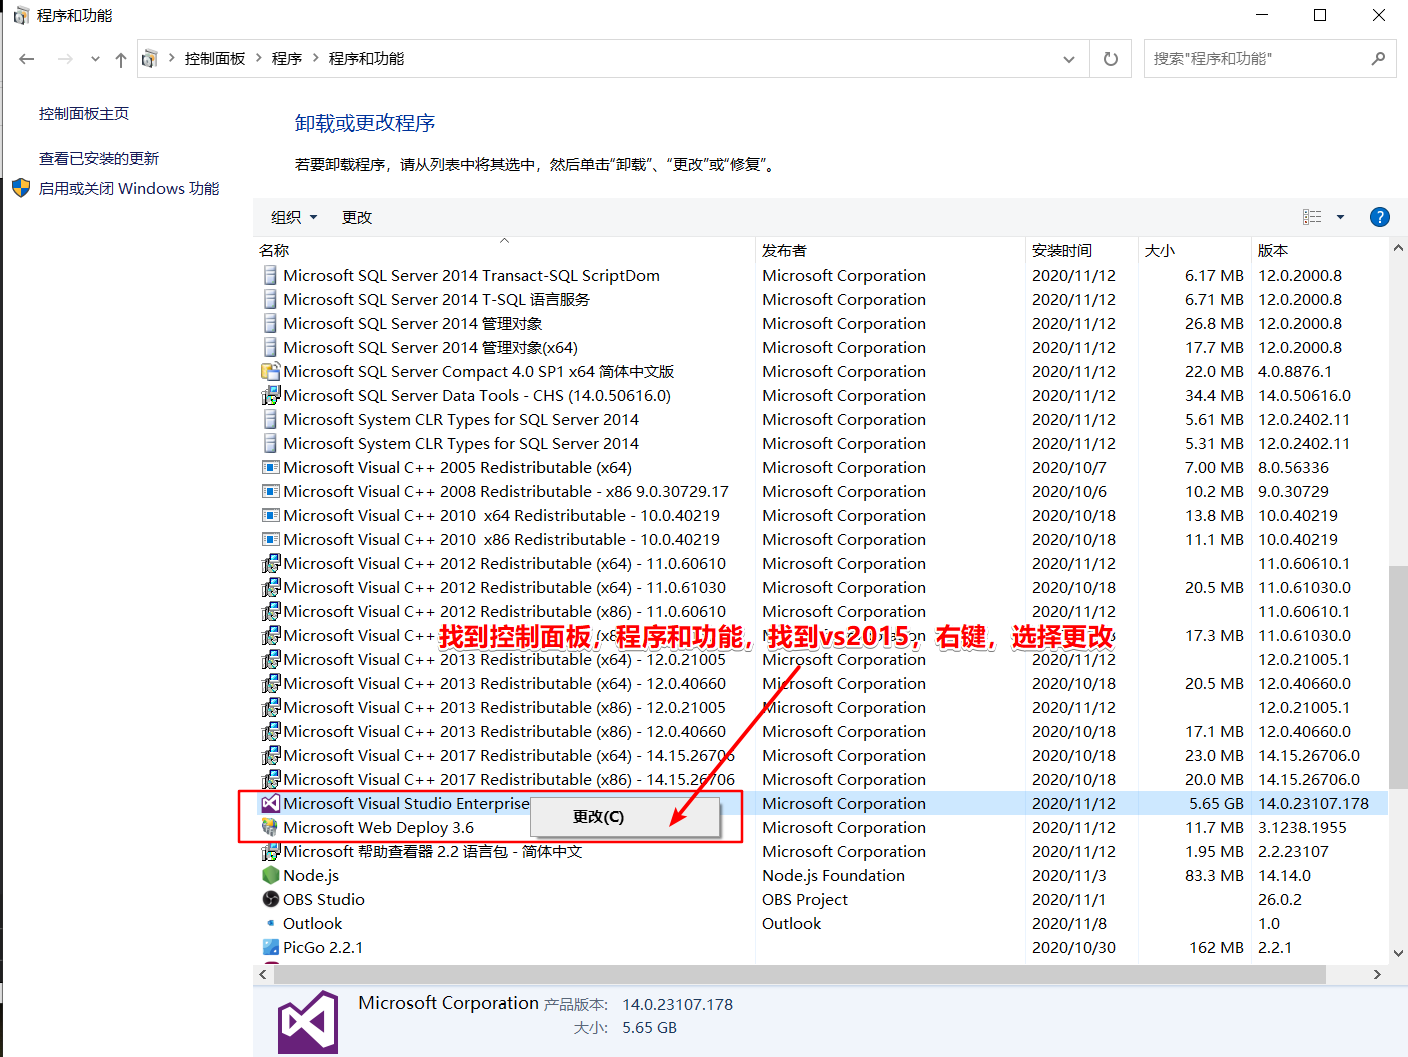Viewport: 1408px width, 1057px height.
Task: Expand the view options dropdown arrow
Action: (1340, 217)
